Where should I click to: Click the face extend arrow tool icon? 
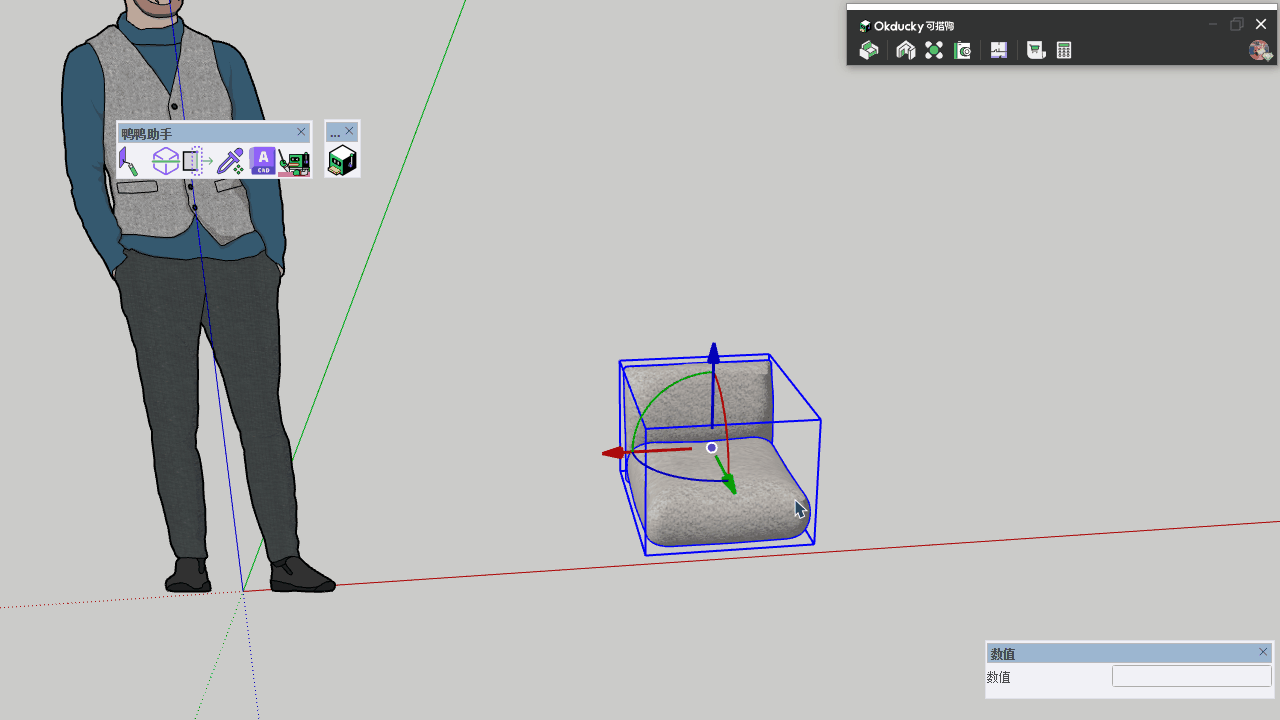tap(198, 161)
